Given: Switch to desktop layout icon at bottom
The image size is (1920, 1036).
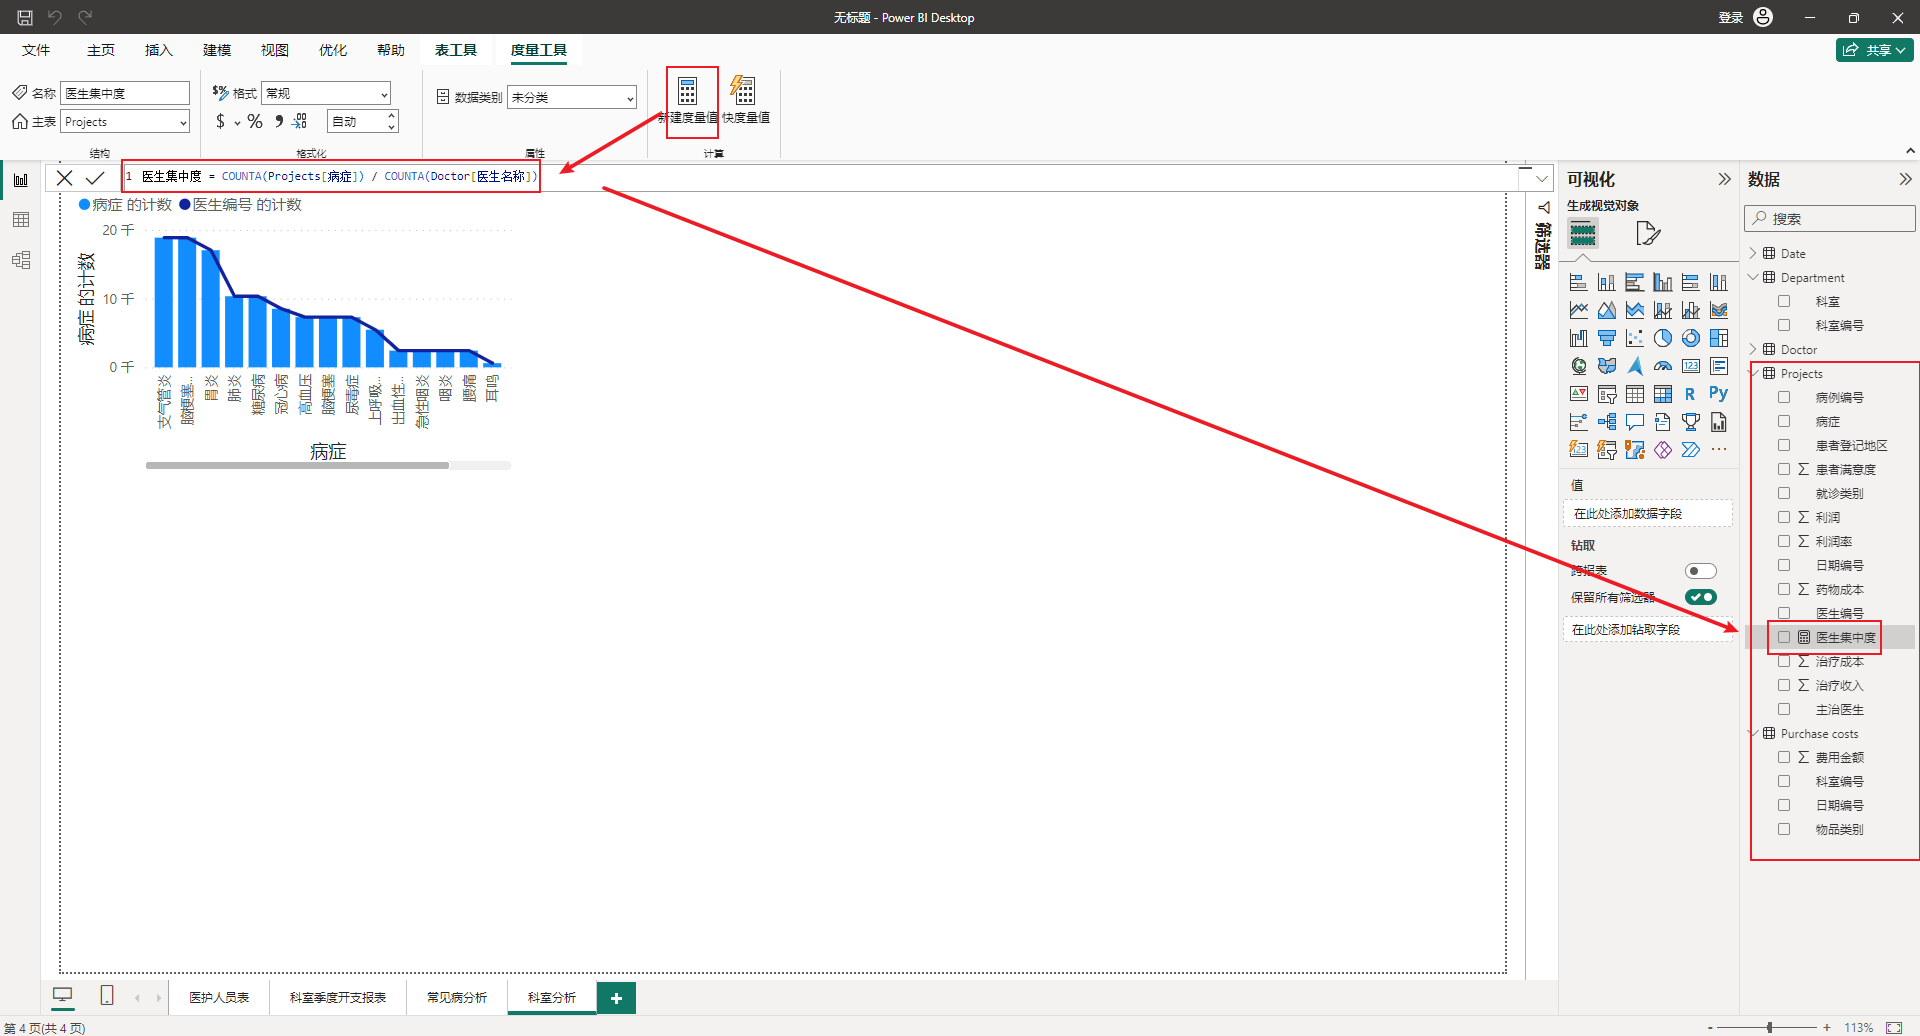Looking at the screenshot, I should tap(63, 996).
